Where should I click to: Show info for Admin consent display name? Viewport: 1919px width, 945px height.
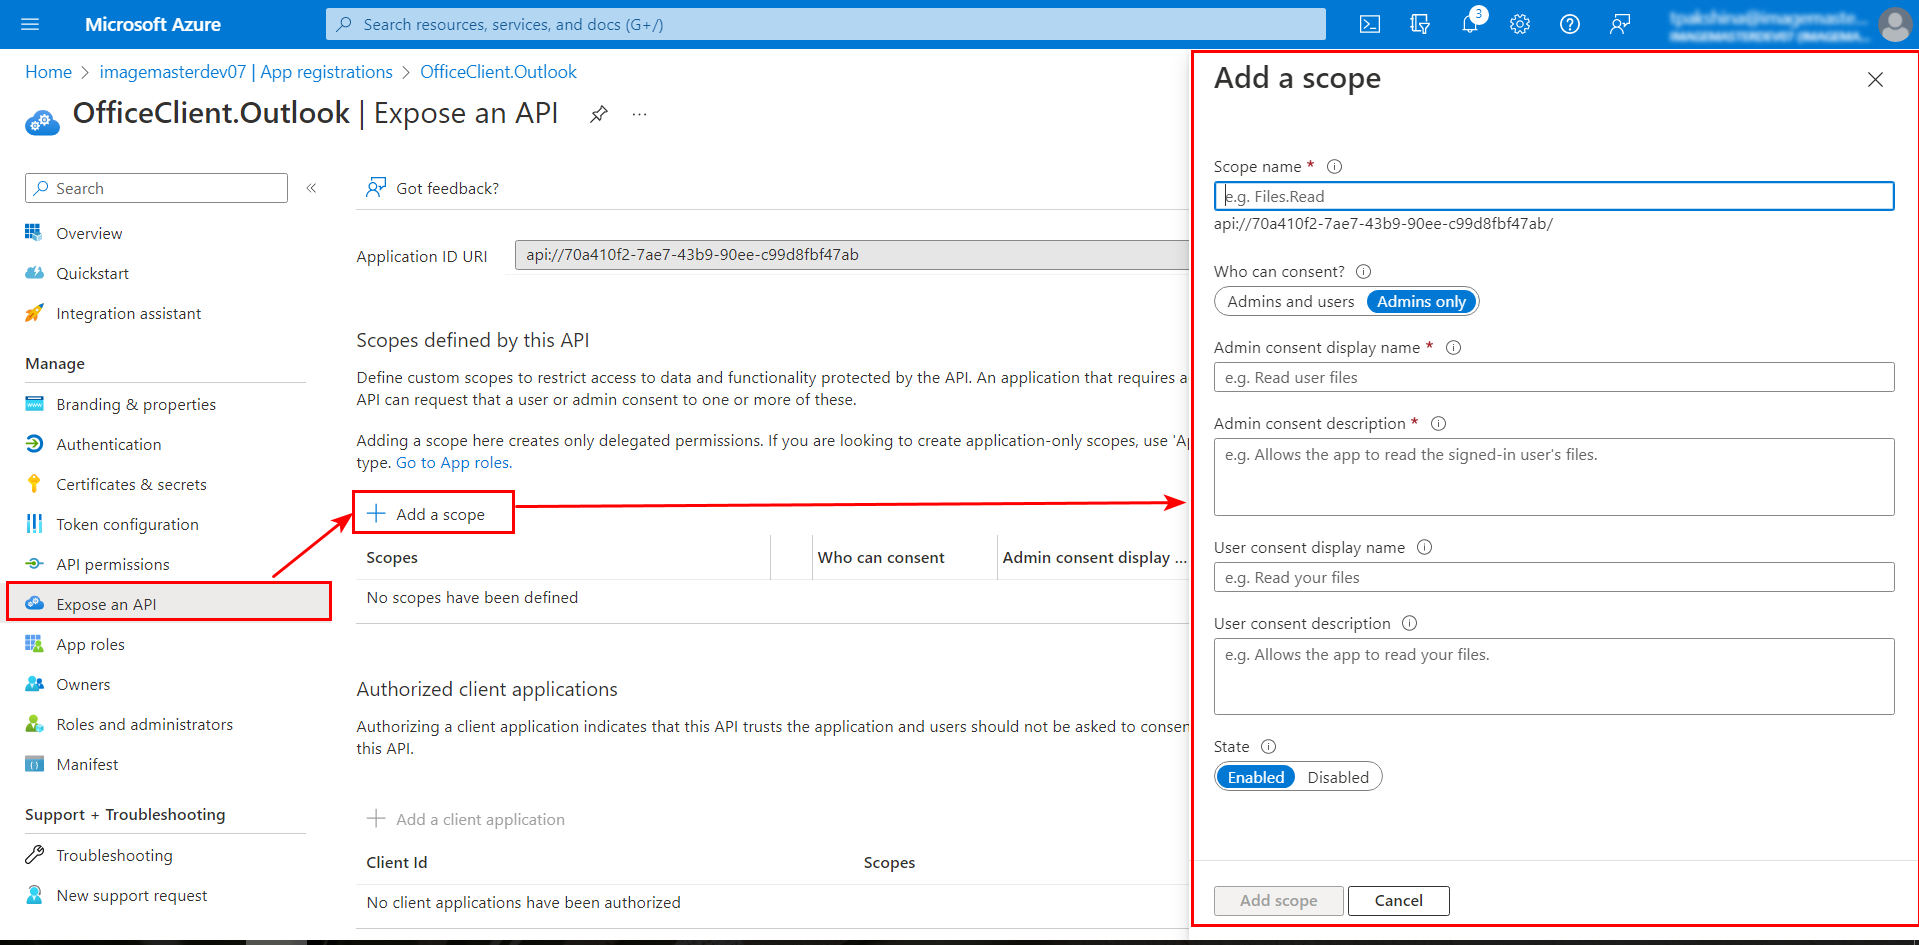tap(1454, 348)
